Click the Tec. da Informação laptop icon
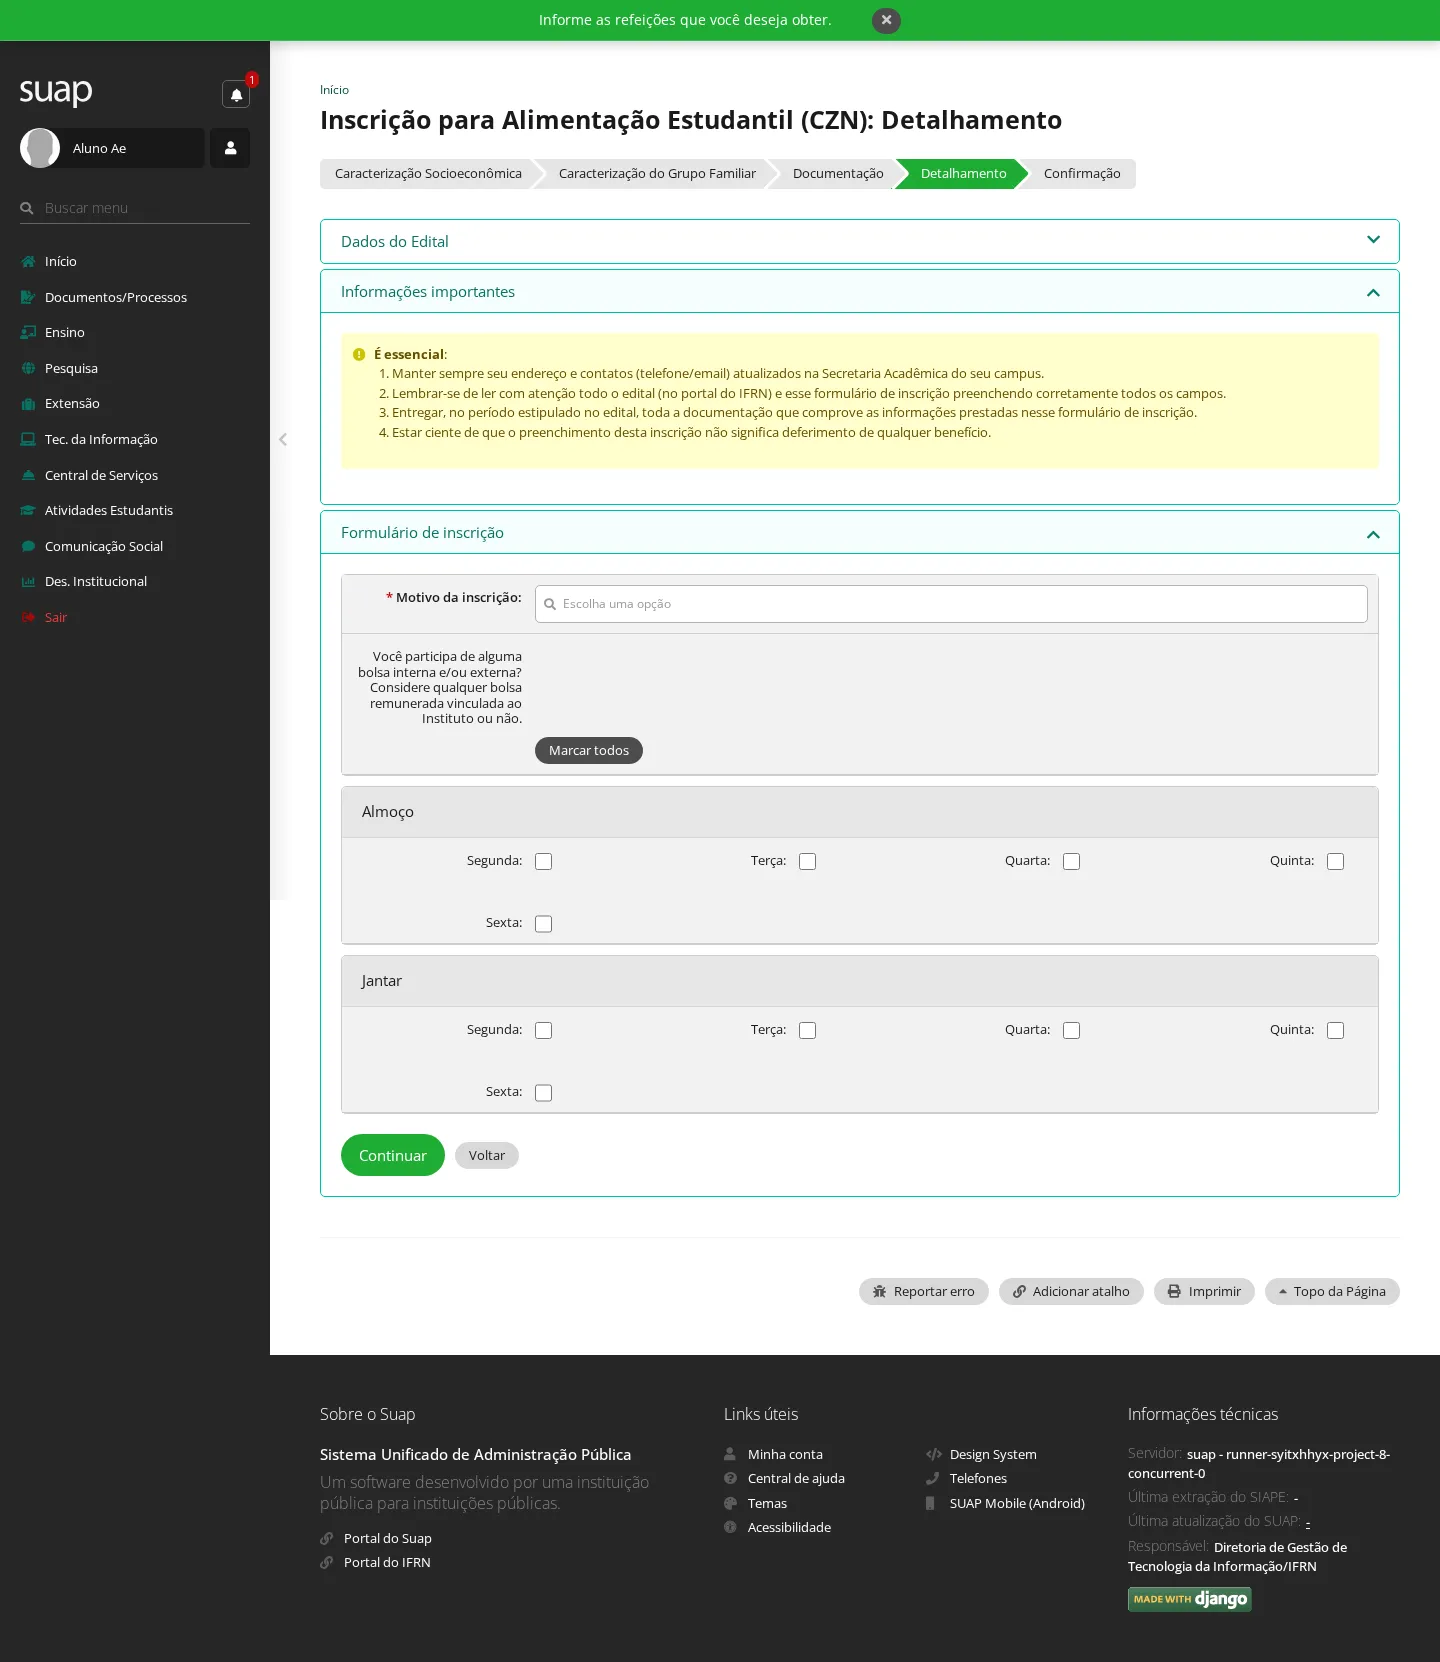This screenshot has height=1662, width=1440. pyautogui.click(x=28, y=439)
